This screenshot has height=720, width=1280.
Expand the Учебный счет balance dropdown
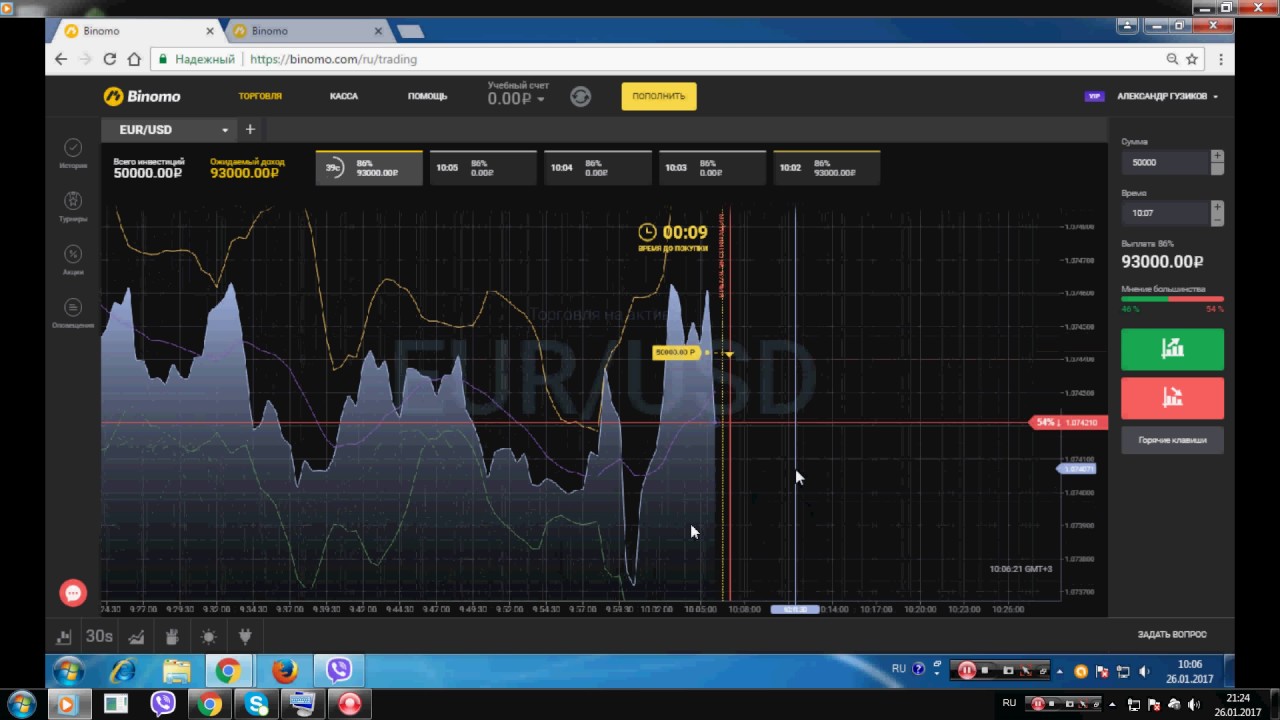tap(541, 99)
